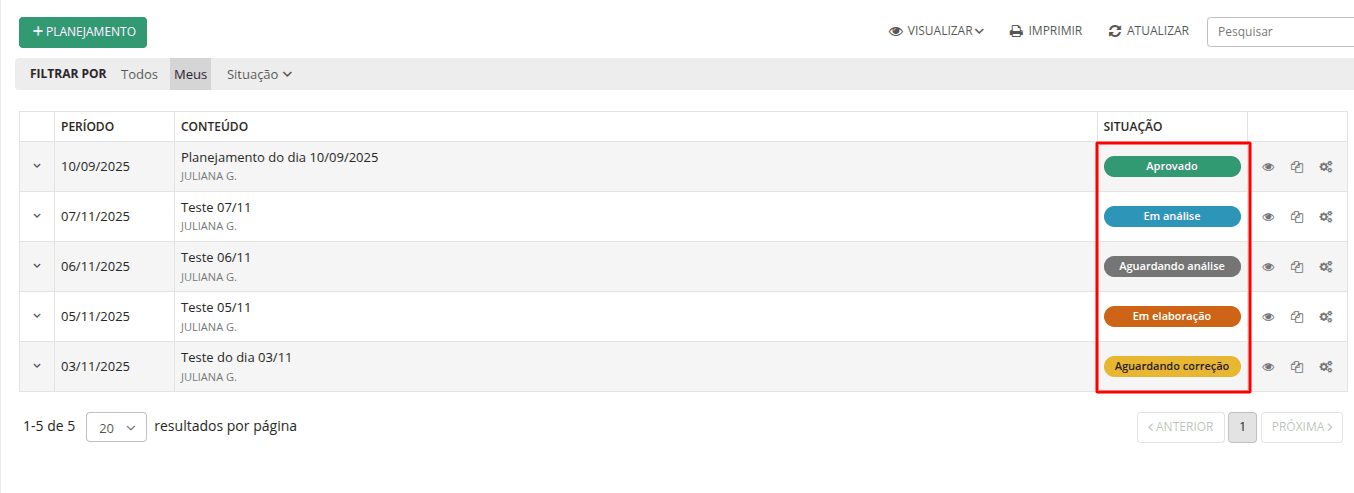The height and width of the screenshot is (493, 1354).
Task: Click the eye icon for the 10/09/2025 row
Action: click(1268, 167)
